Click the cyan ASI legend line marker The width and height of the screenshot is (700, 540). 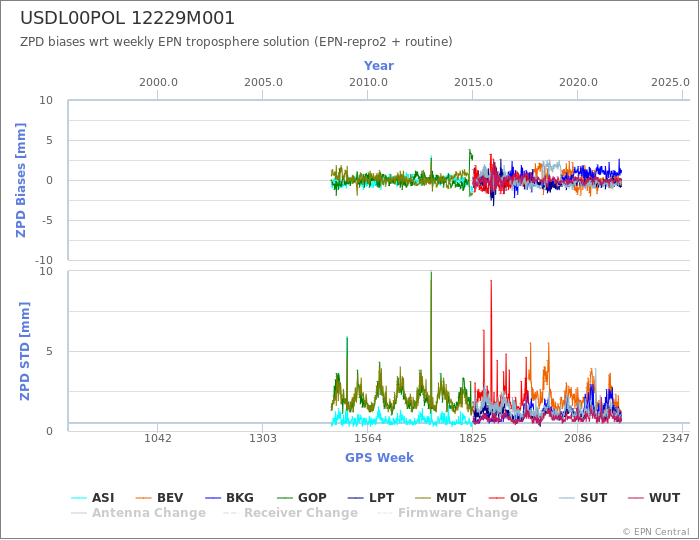(79, 498)
